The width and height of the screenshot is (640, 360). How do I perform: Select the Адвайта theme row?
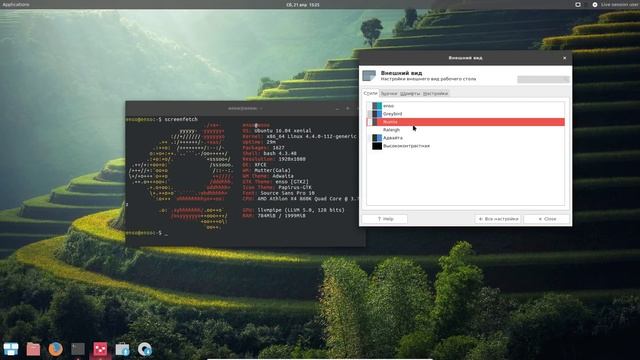click(x=465, y=138)
